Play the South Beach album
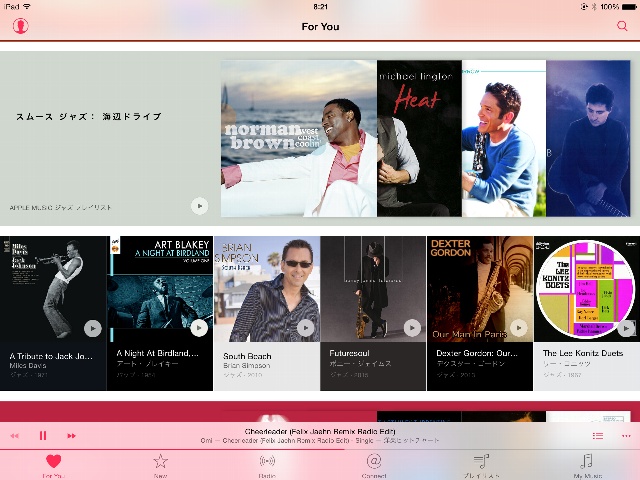 [306, 328]
